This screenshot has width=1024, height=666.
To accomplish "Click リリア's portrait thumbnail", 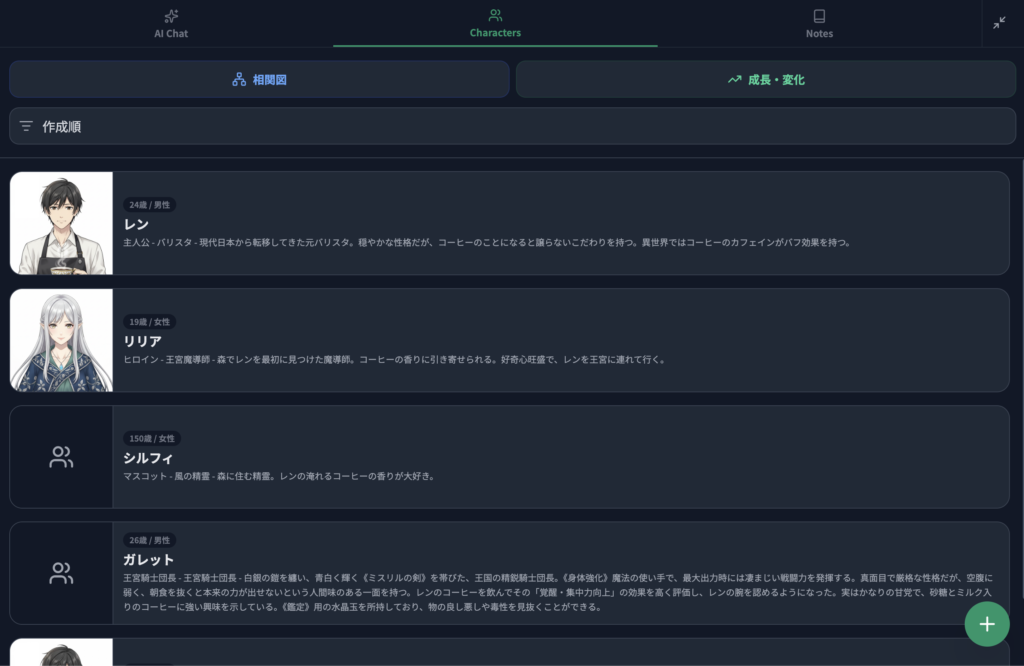I will 61,340.
